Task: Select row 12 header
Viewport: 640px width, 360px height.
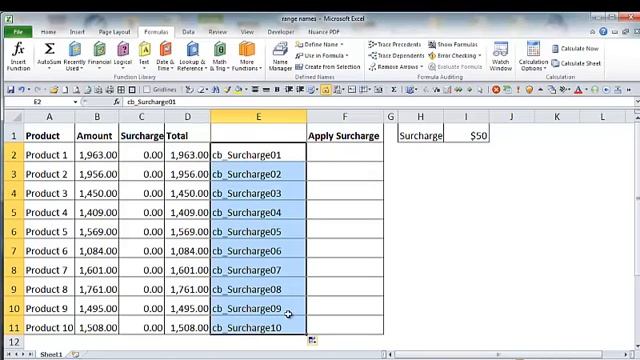Action: click(x=14, y=342)
